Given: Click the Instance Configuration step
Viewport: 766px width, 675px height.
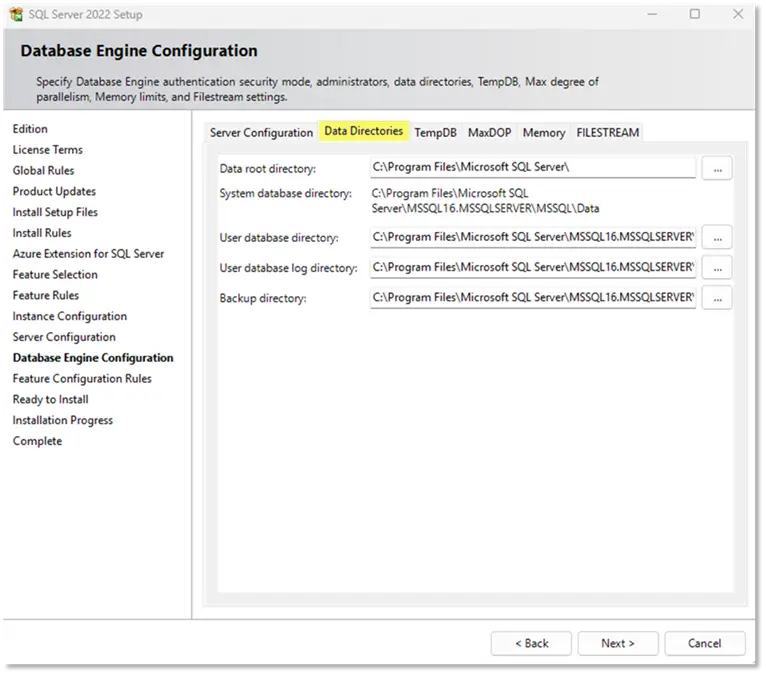Looking at the screenshot, I should tap(70, 317).
